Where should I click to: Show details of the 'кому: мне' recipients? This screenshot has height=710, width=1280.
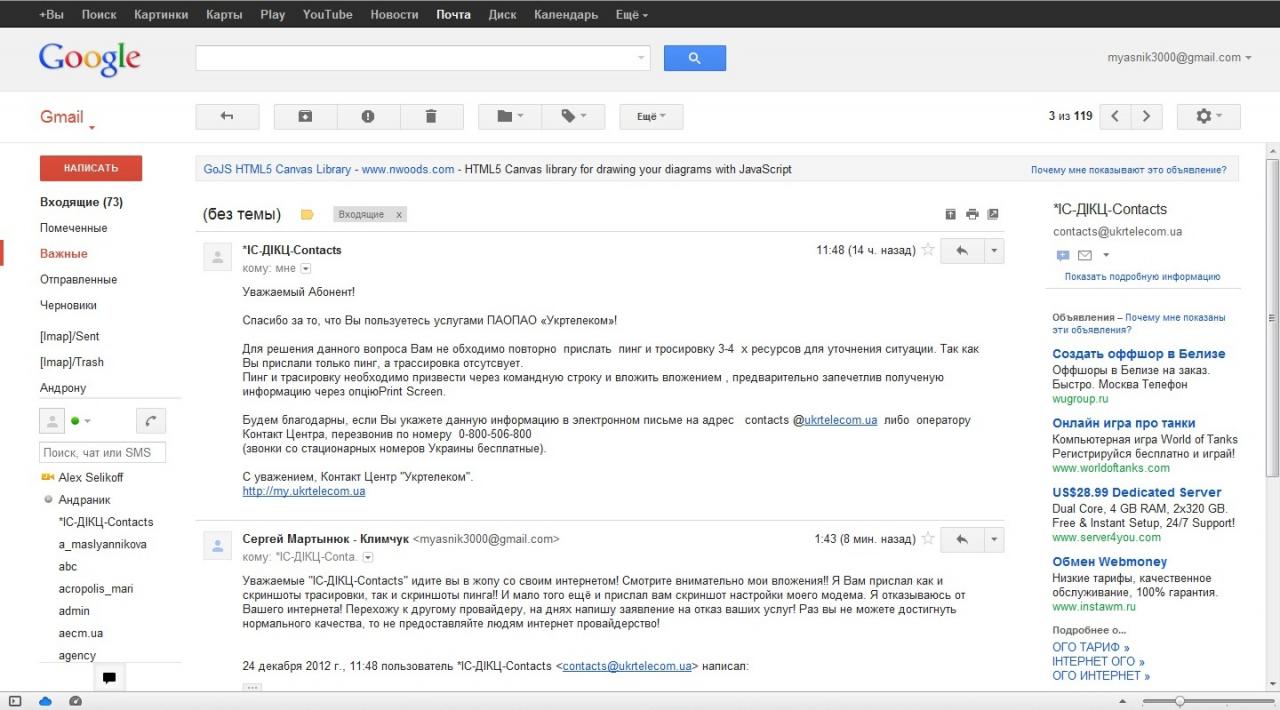[306, 268]
